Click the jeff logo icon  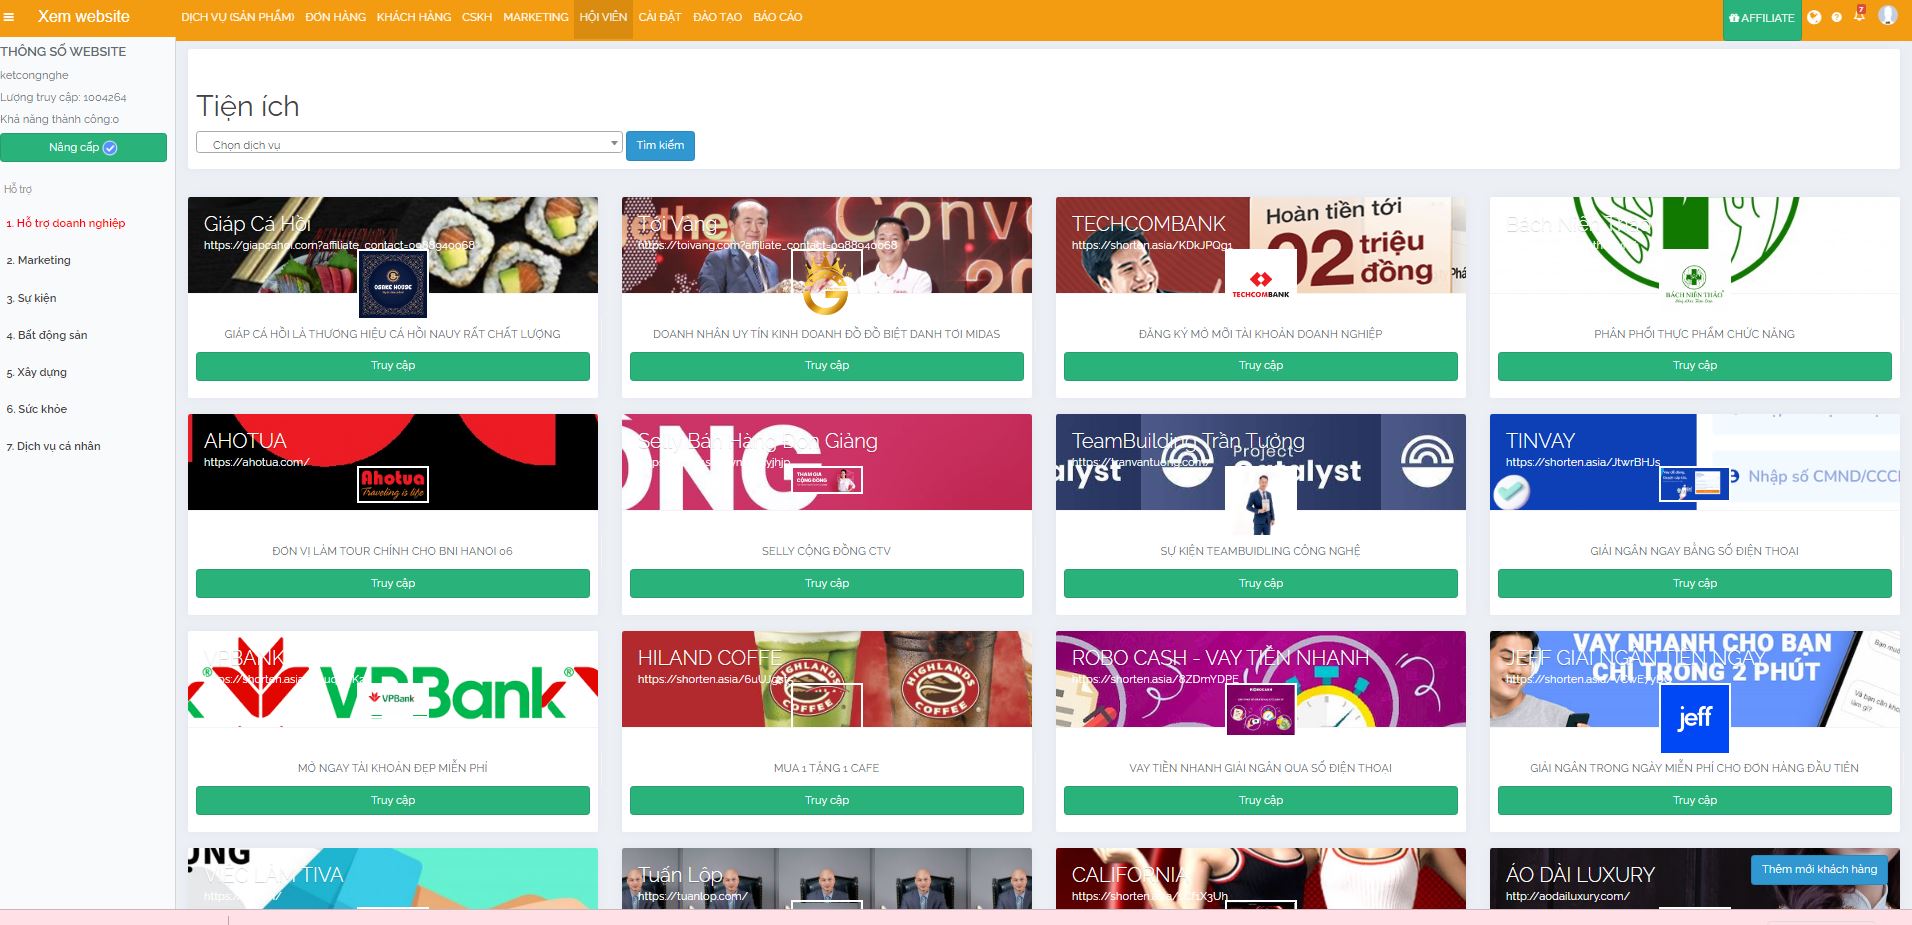tap(1694, 718)
